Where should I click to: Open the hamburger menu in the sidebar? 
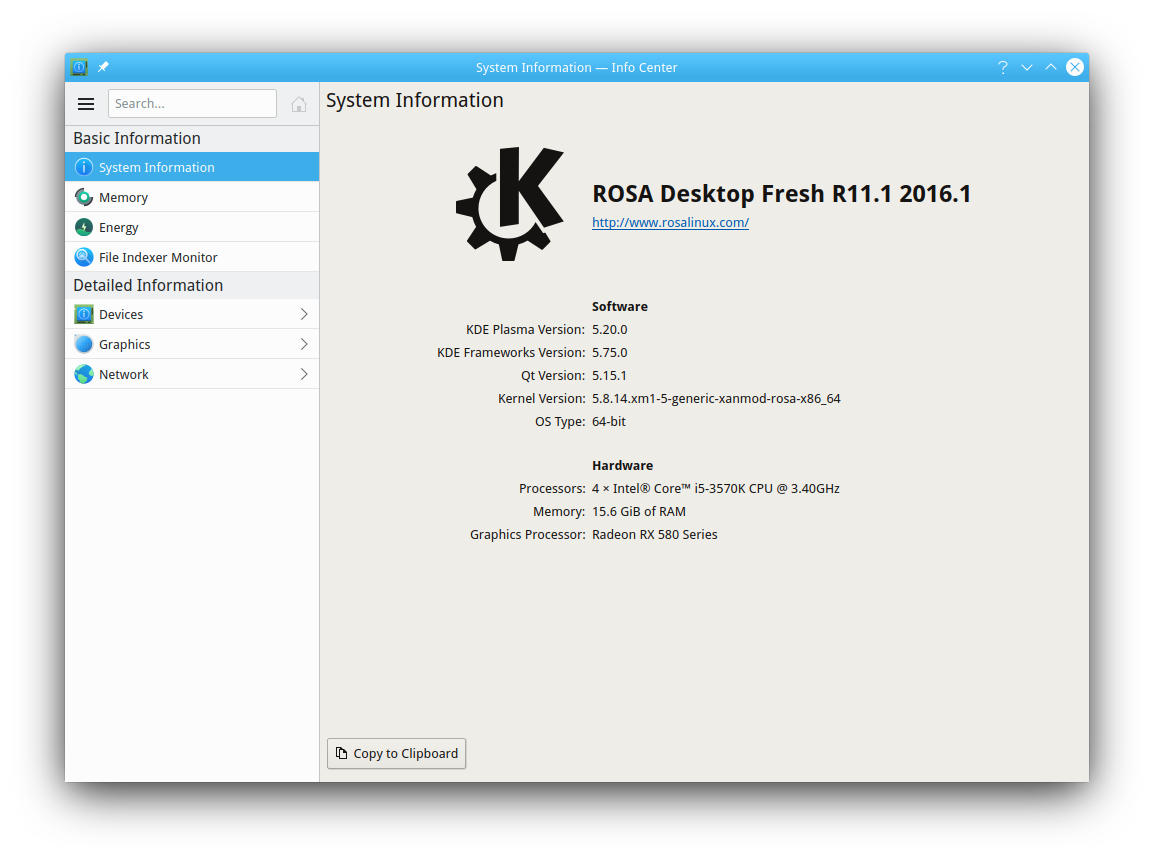(x=85, y=104)
